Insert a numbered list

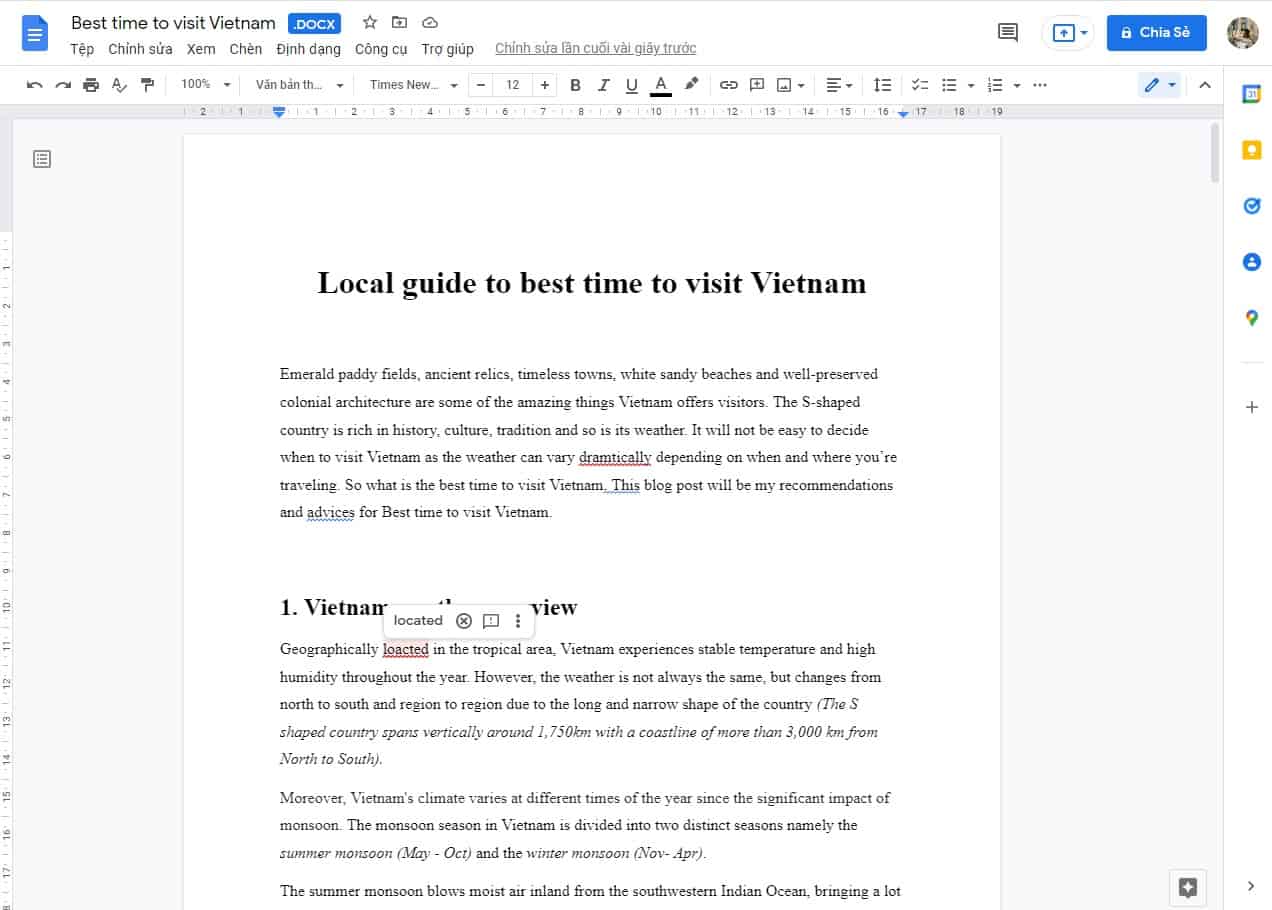pyautogui.click(x=995, y=85)
